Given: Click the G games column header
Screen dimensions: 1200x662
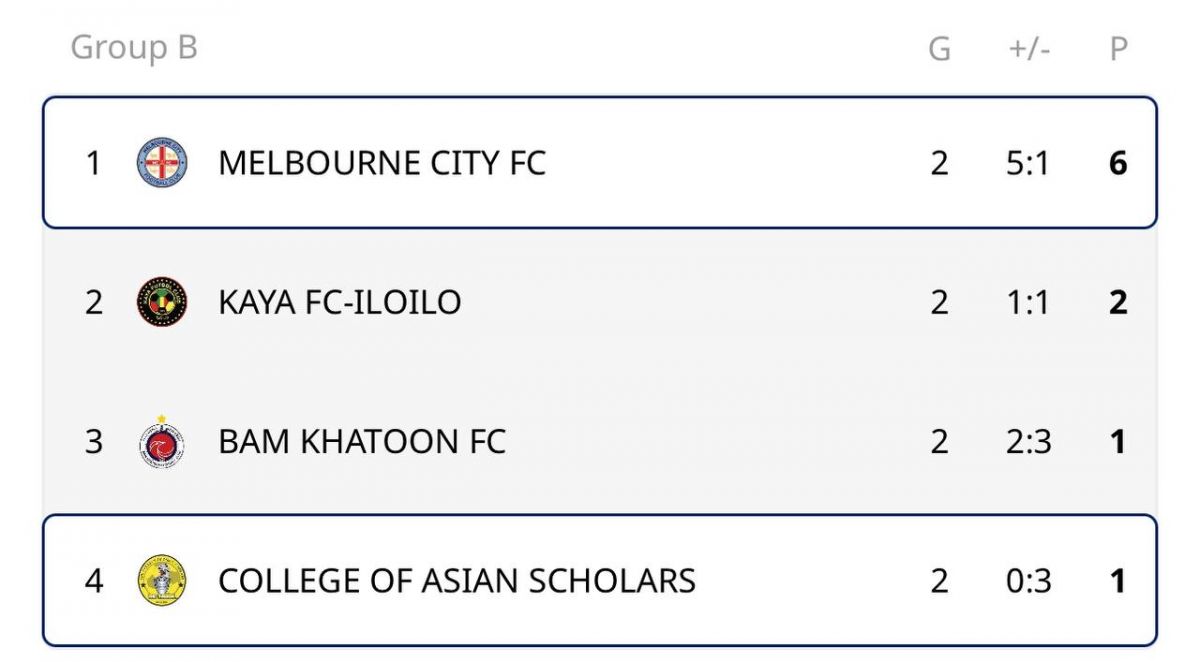Looking at the screenshot, I should (939, 49).
